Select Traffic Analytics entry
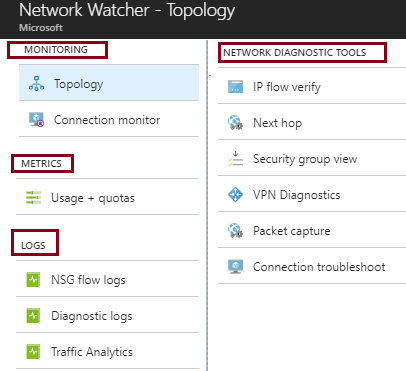The image size is (406, 371). [x=107, y=351]
